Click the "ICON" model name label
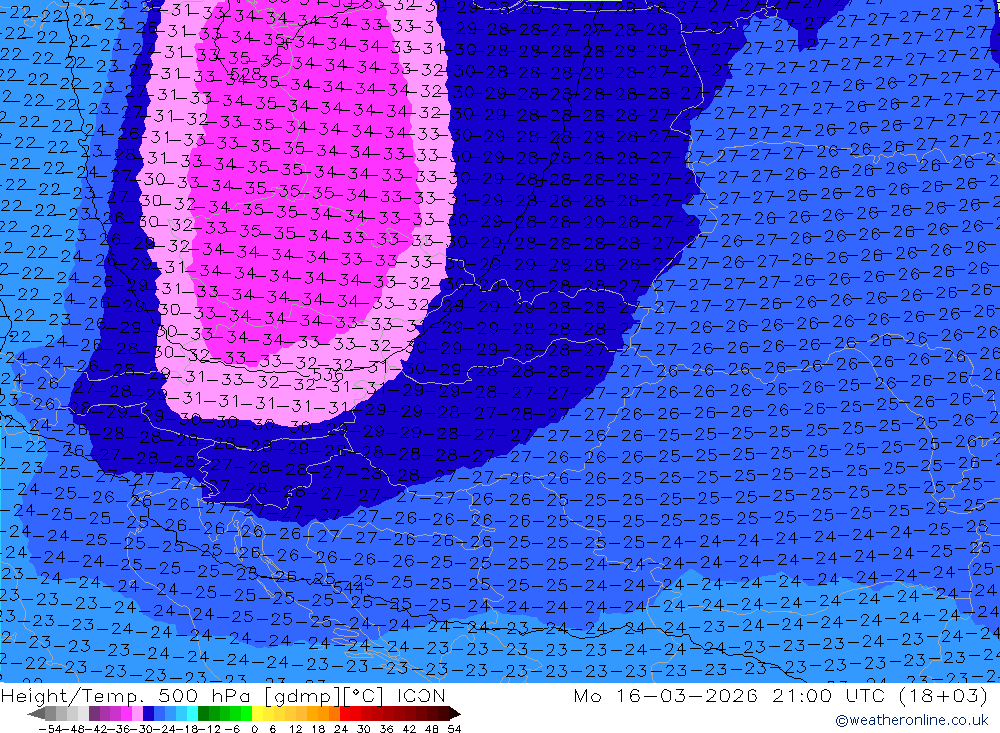The height and width of the screenshot is (733, 1000). pos(421,695)
